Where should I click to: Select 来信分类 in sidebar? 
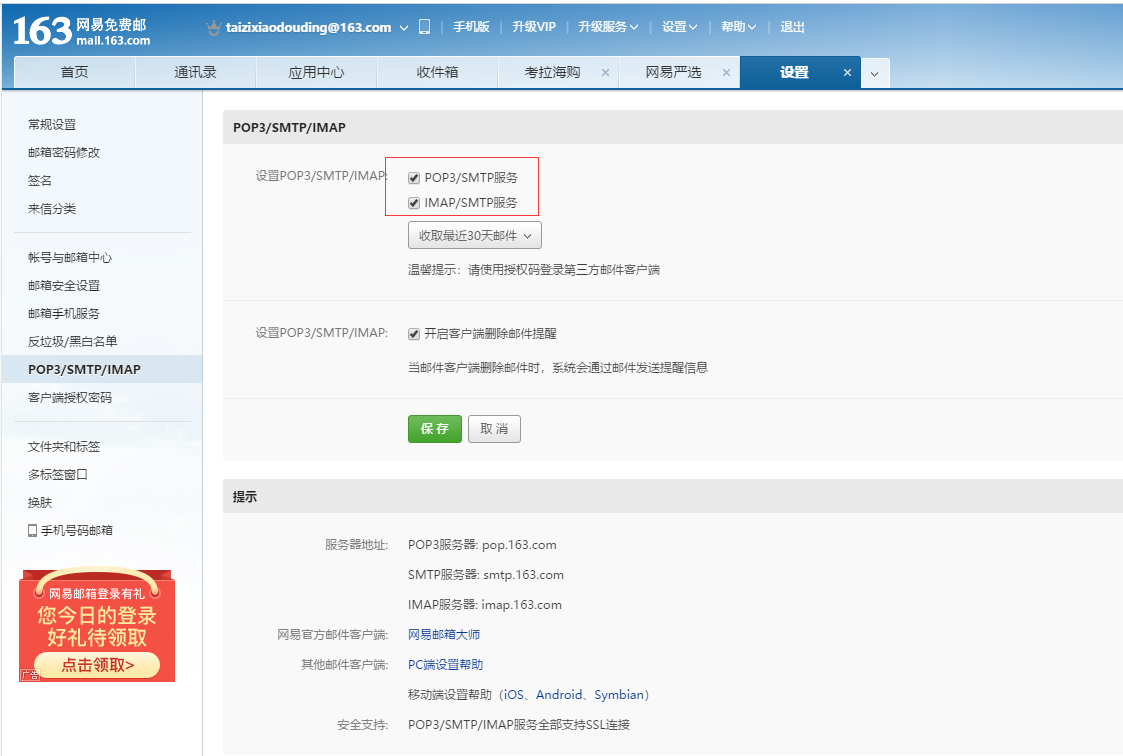[x=52, y=209]
